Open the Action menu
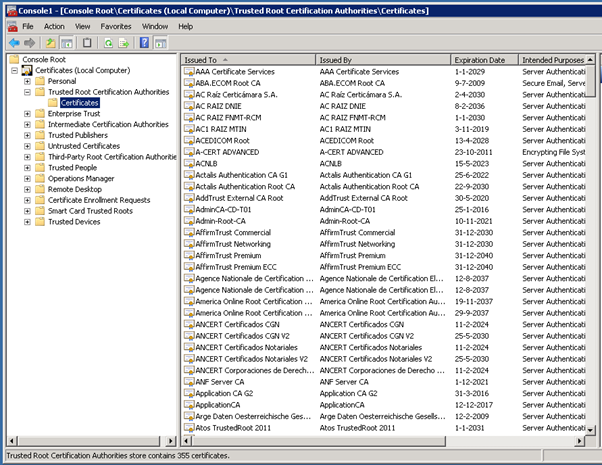Viewport: 602px width, 465px height. (x=54, y=26)
